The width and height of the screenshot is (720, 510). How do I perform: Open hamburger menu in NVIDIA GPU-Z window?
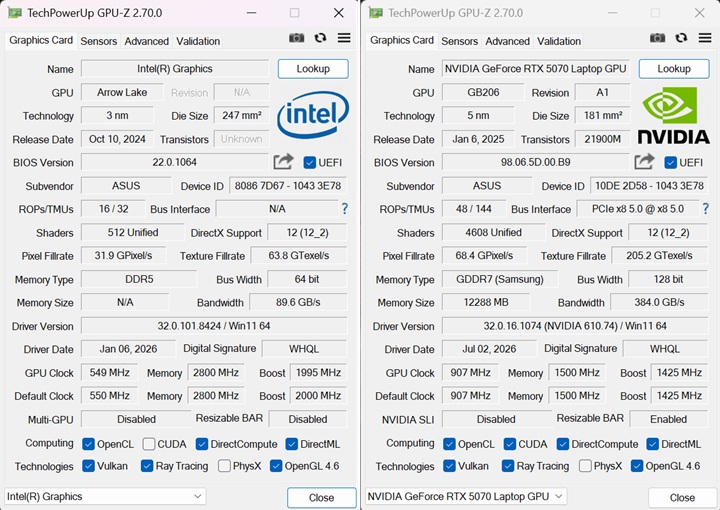coord(705,38)
